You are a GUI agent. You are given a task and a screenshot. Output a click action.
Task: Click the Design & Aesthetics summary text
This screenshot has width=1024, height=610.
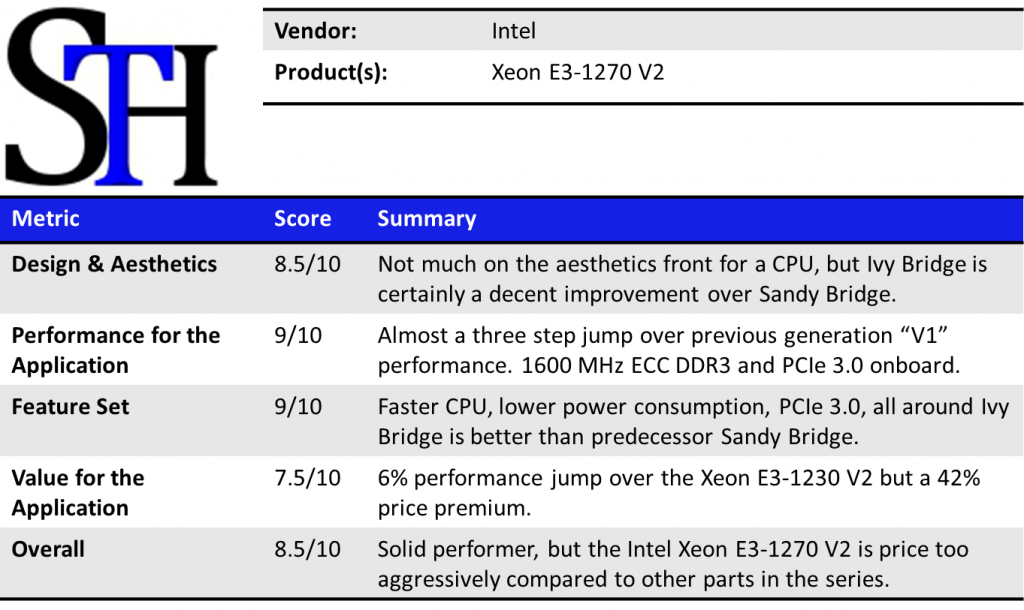click(682, 279)
